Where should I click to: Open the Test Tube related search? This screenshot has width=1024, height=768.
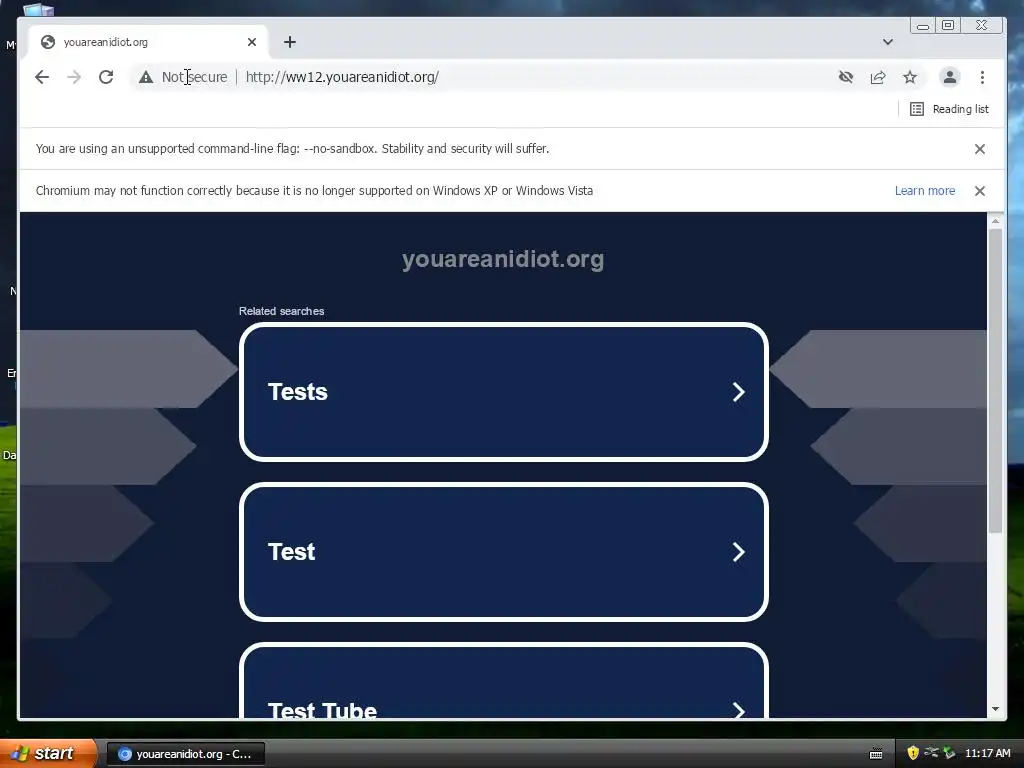pos(504,680)
